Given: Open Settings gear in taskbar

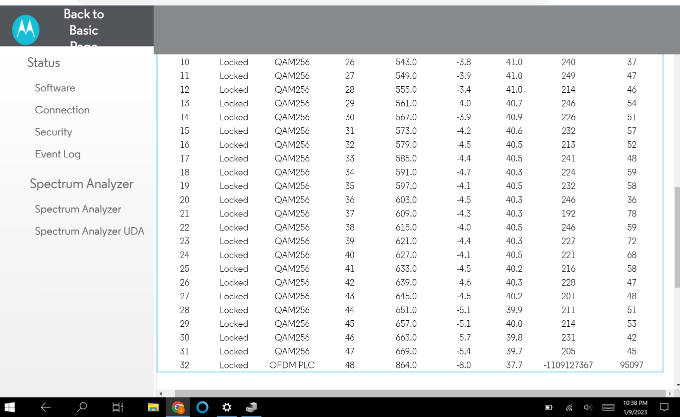Looking at the screenshot, I should [227, 407].
